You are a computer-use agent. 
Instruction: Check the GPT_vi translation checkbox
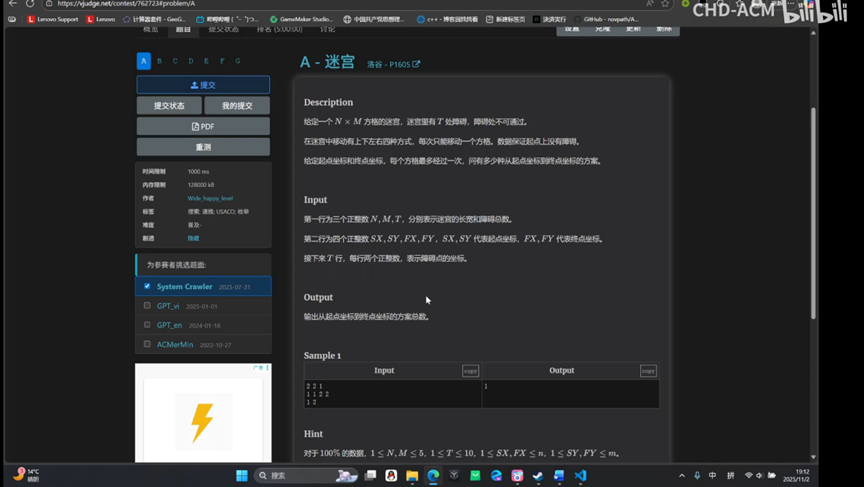tap(147, 306)
